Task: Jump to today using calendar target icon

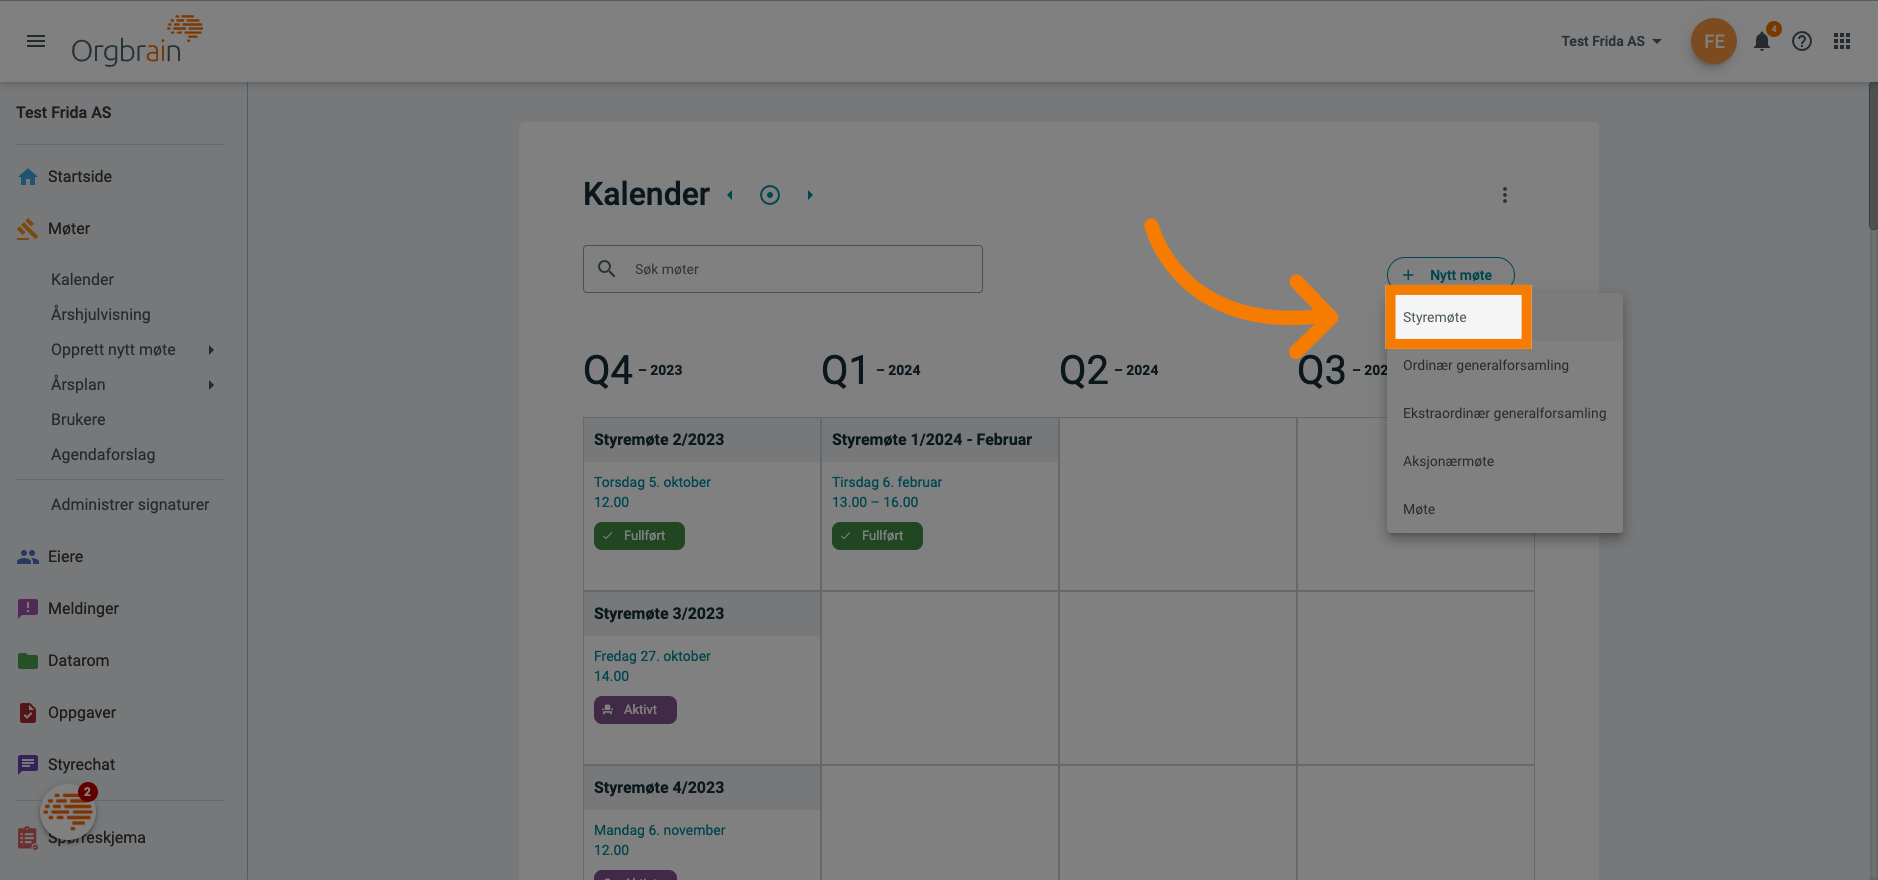Action: 770,195
